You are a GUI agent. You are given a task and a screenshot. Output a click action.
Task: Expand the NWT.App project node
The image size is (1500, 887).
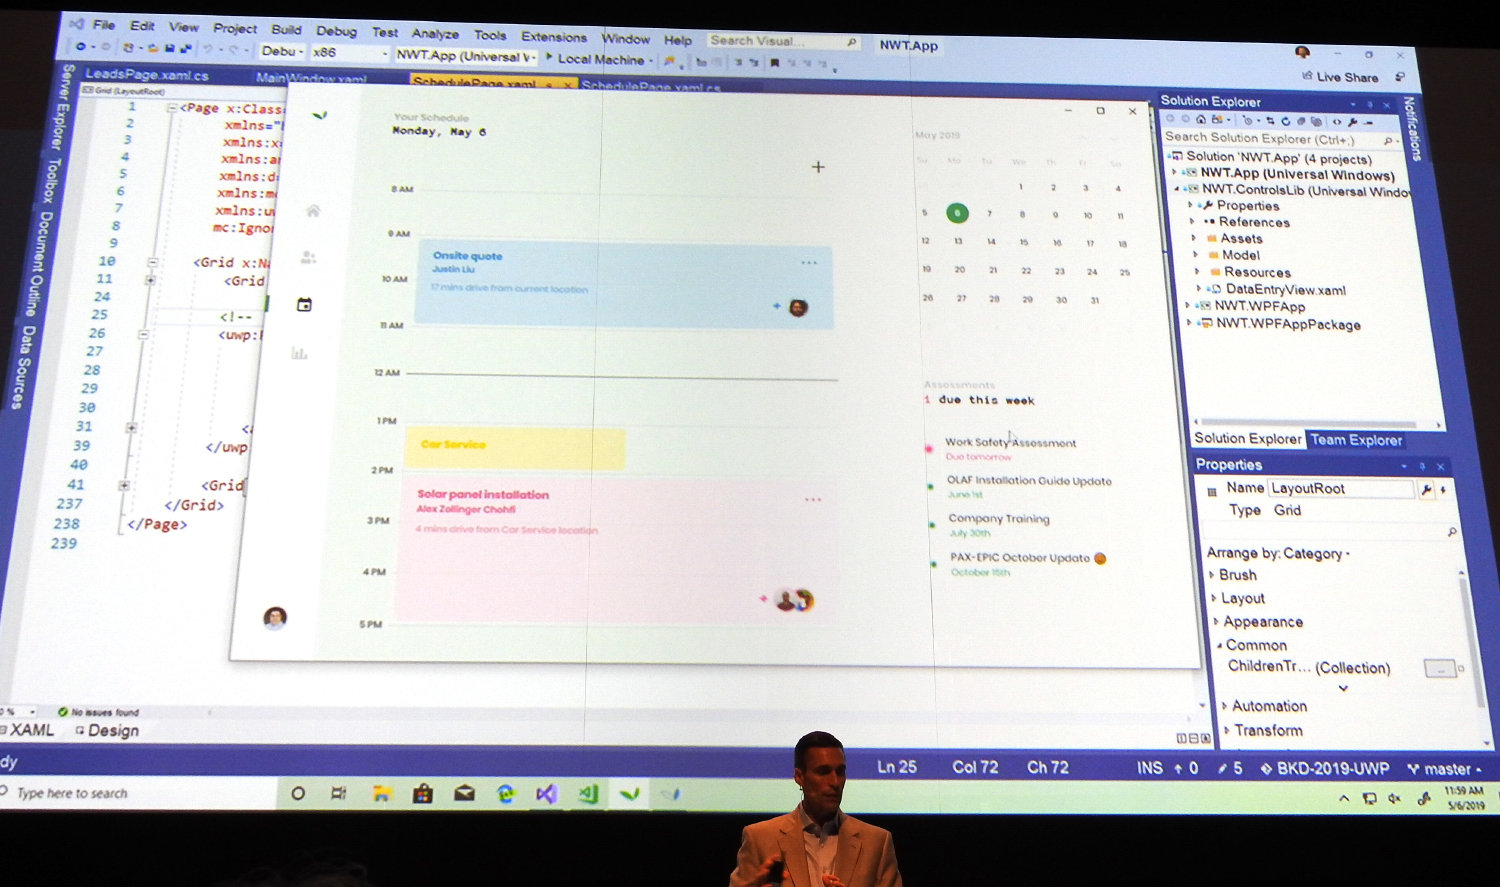coord(1176,173)
